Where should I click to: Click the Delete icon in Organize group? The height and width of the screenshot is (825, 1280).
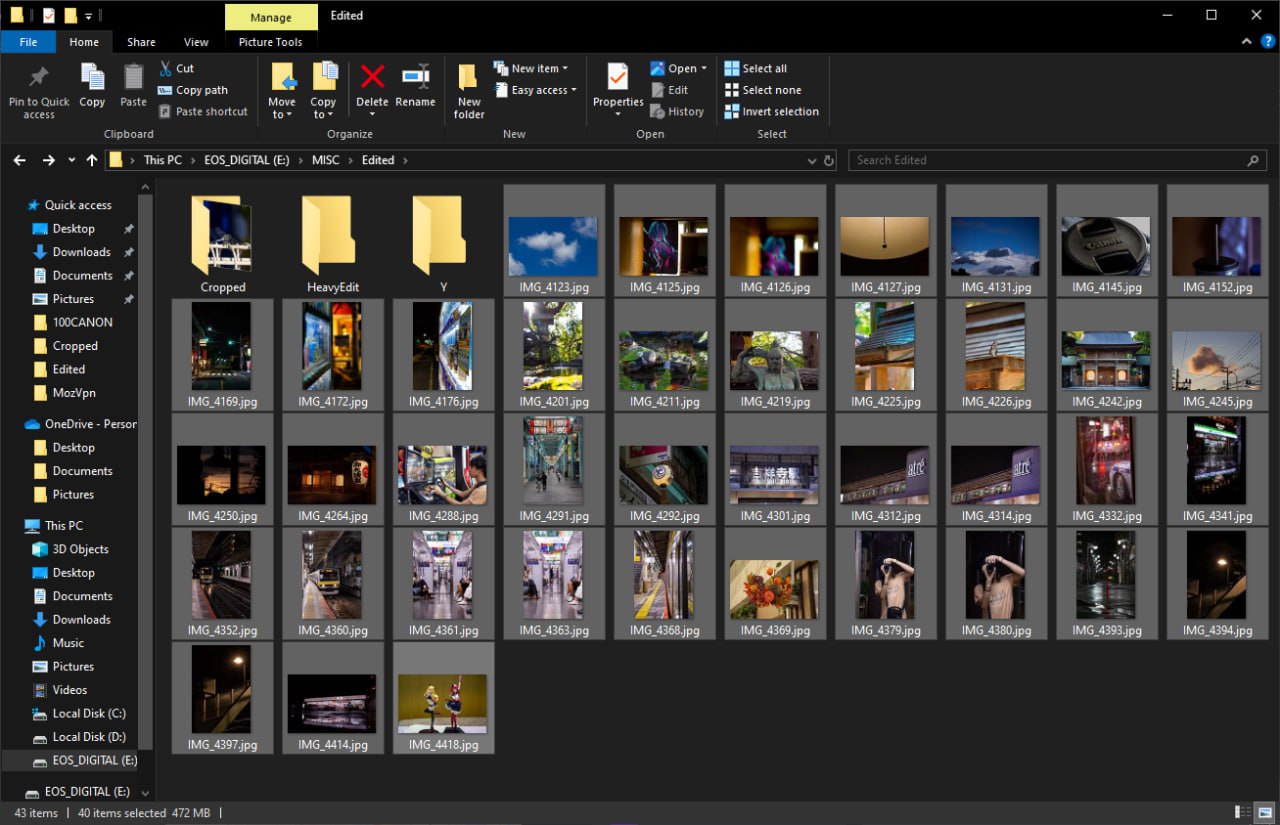[372, 78]
